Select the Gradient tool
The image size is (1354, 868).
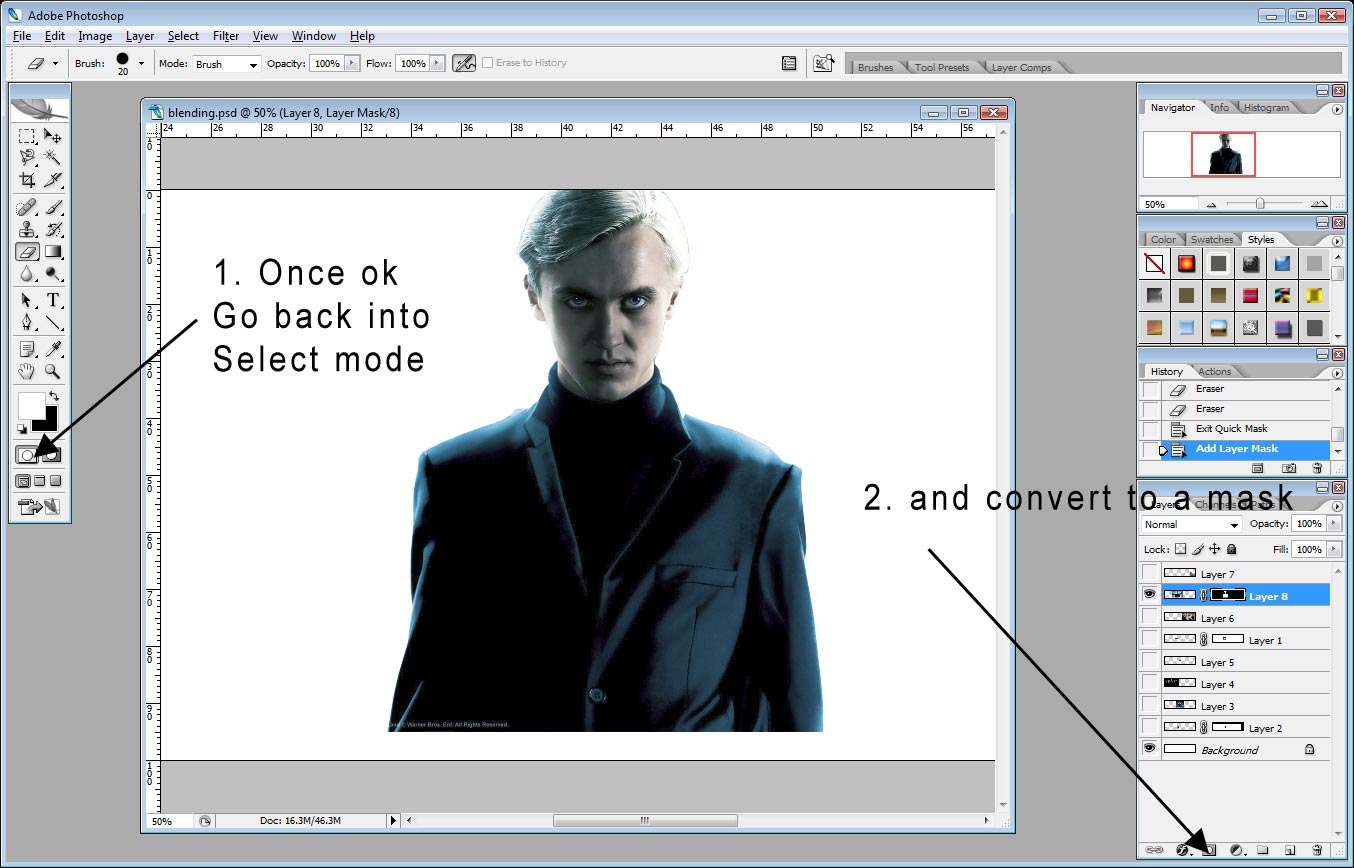(53, 252)
